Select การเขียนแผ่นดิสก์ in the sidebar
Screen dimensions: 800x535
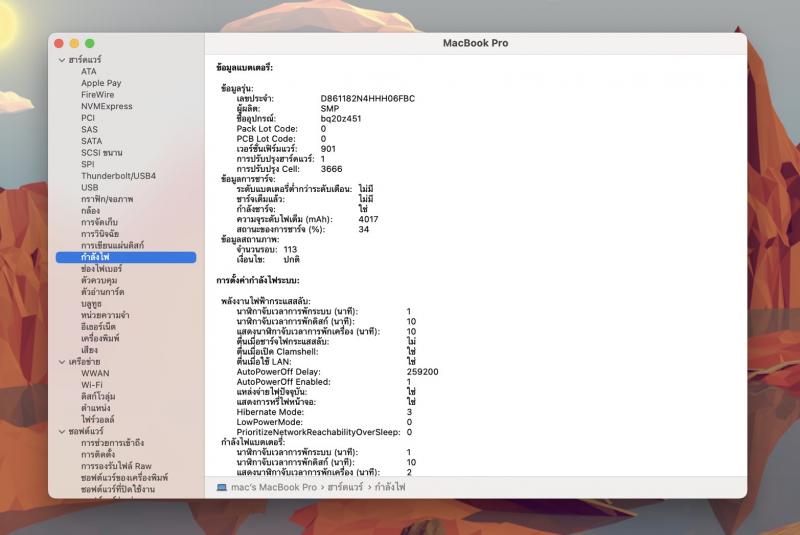tap(112, 245)
